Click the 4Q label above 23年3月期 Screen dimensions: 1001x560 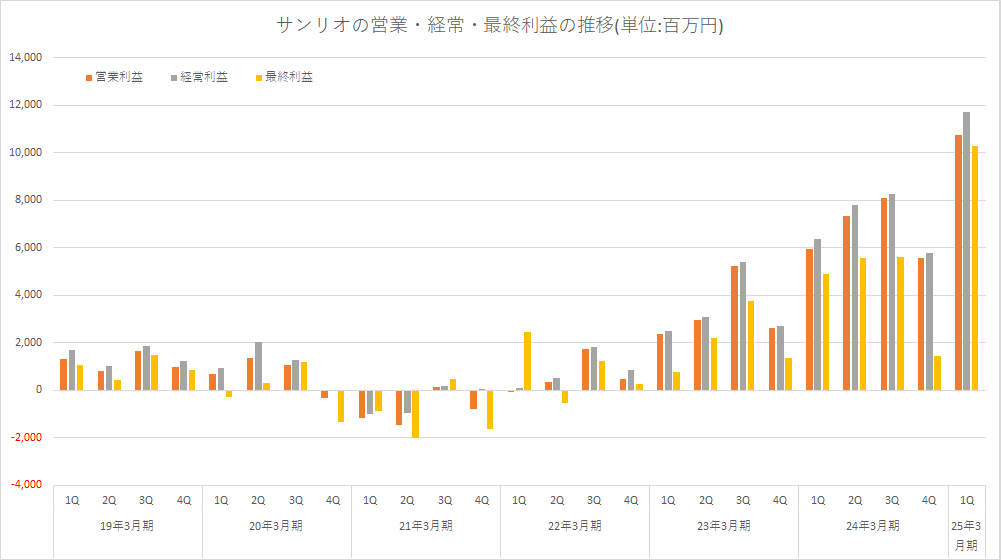(x=780, y=501)
